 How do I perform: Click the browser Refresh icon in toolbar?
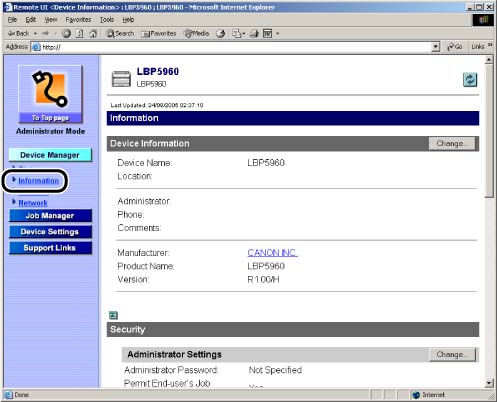80,33
